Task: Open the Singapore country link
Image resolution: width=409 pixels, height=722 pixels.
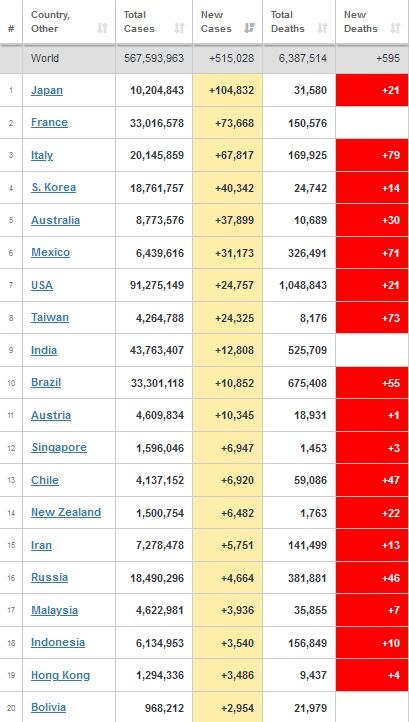Action: [59, 447]
